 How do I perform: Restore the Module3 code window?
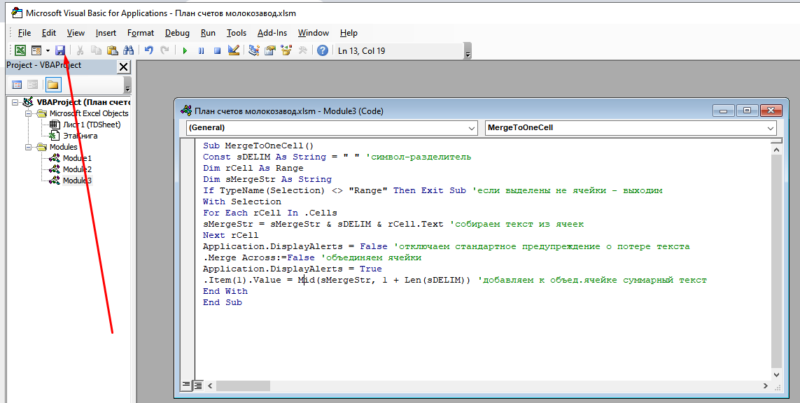pyautogui.click(x=746, y=110)
